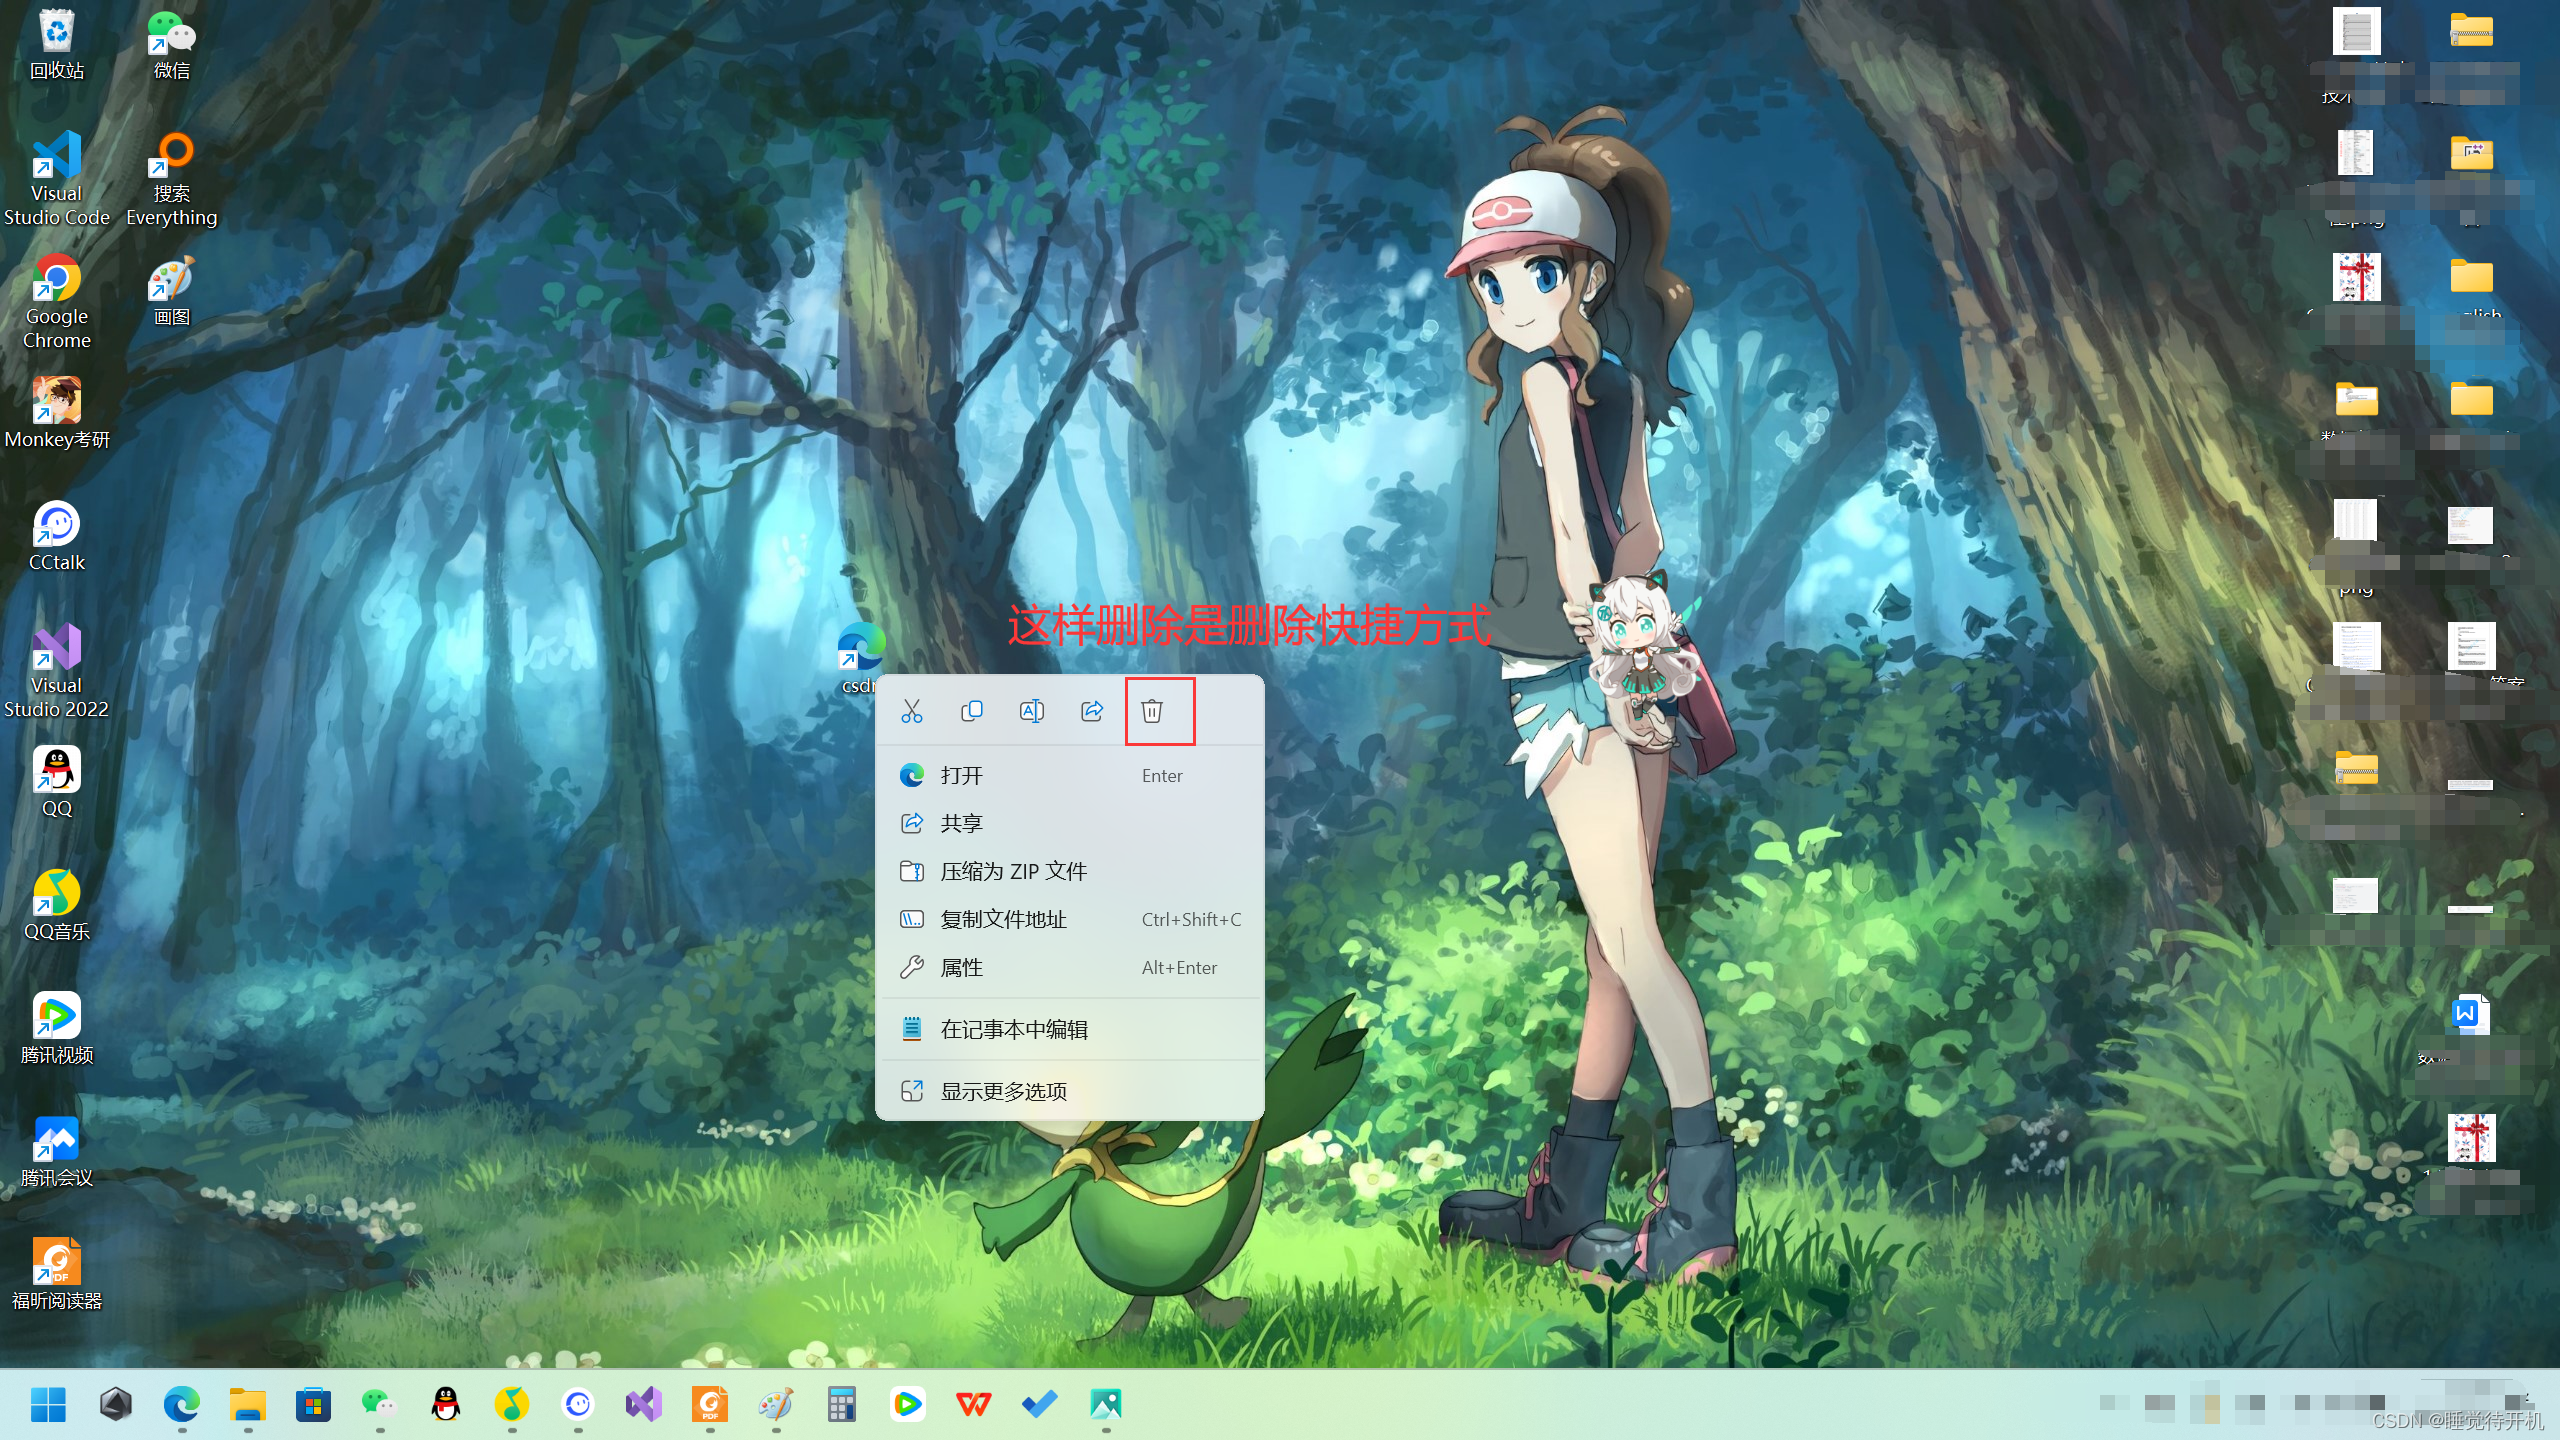Click the Copy icon in the context menu

pos(971,711)
